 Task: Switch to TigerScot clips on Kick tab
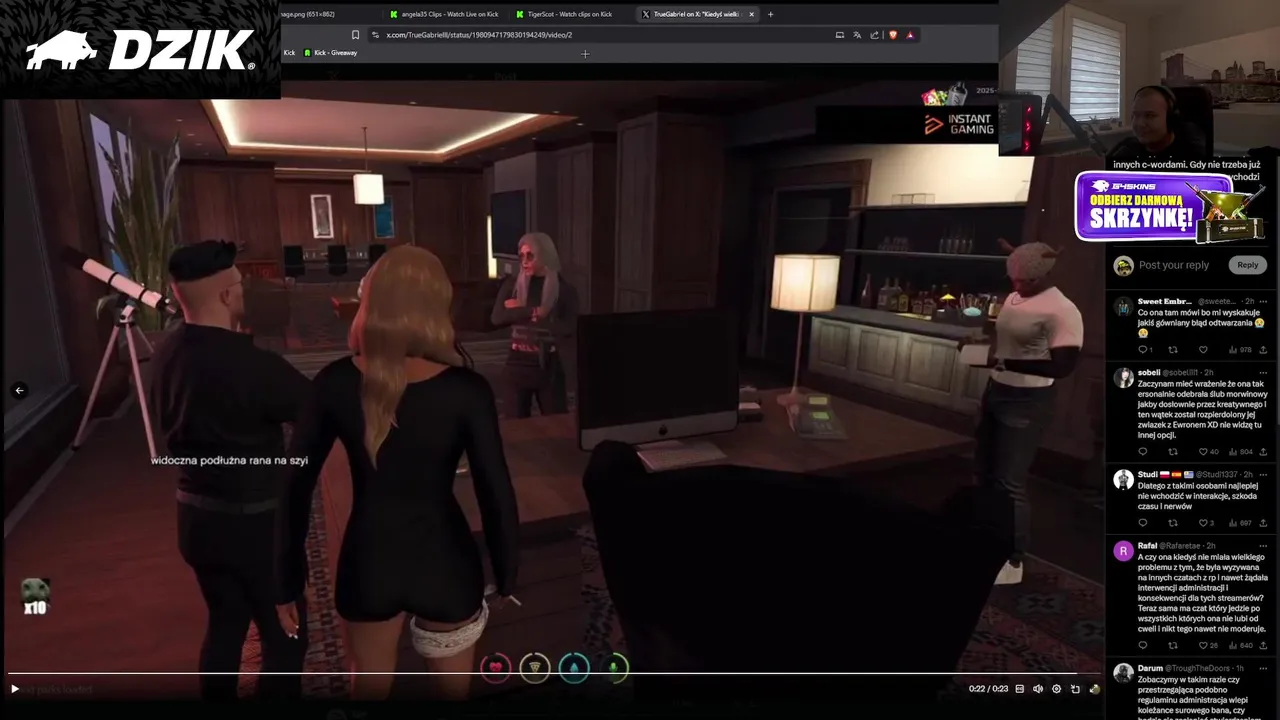tap(563, 14)
